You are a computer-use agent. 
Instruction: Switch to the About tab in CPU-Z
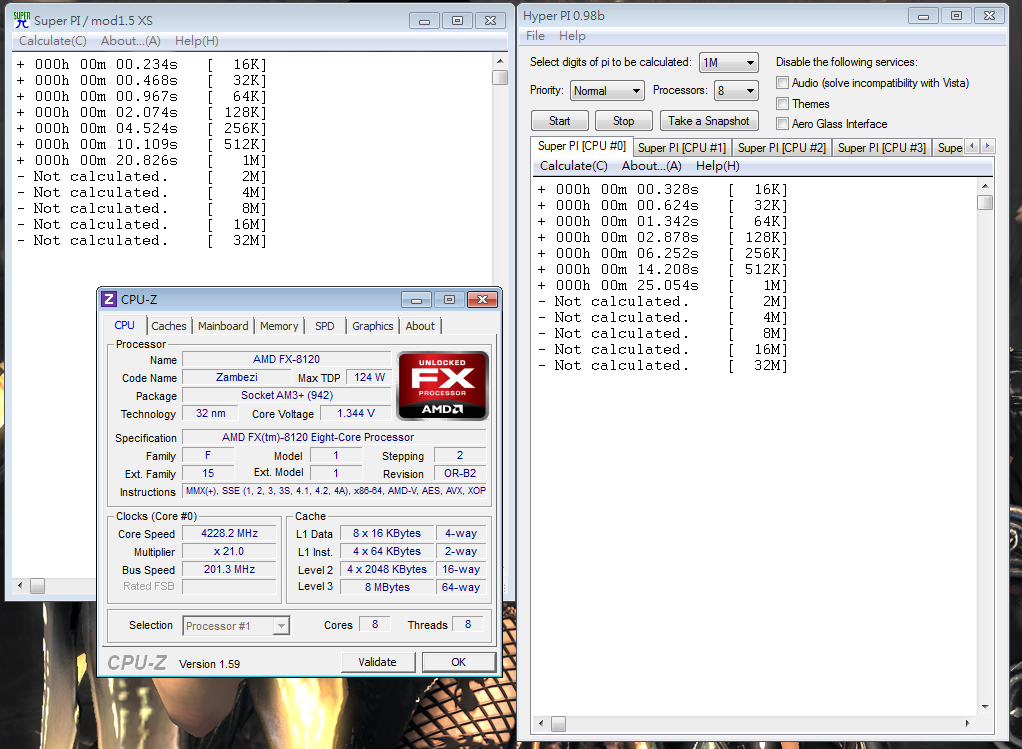420,326
